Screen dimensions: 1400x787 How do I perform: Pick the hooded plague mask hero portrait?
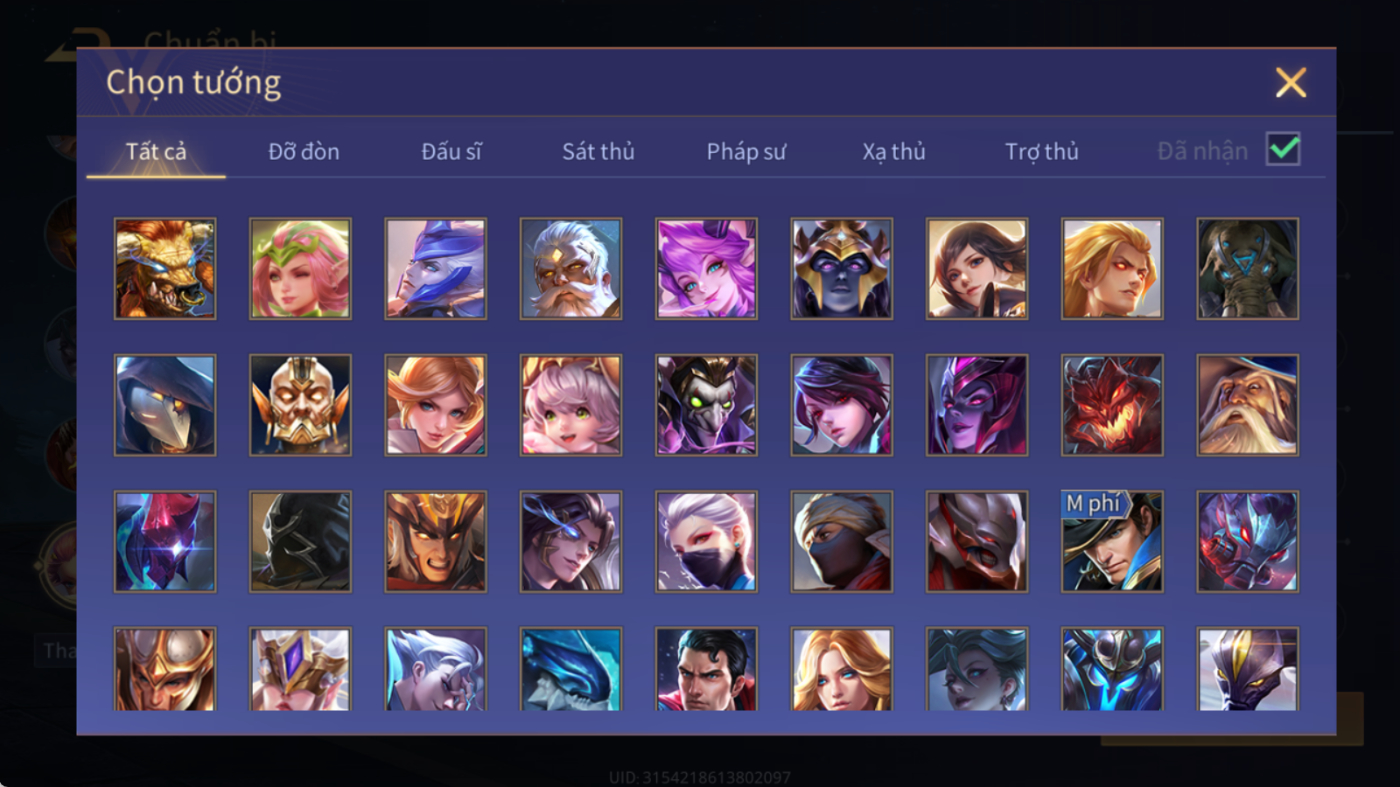pos(165,405)
